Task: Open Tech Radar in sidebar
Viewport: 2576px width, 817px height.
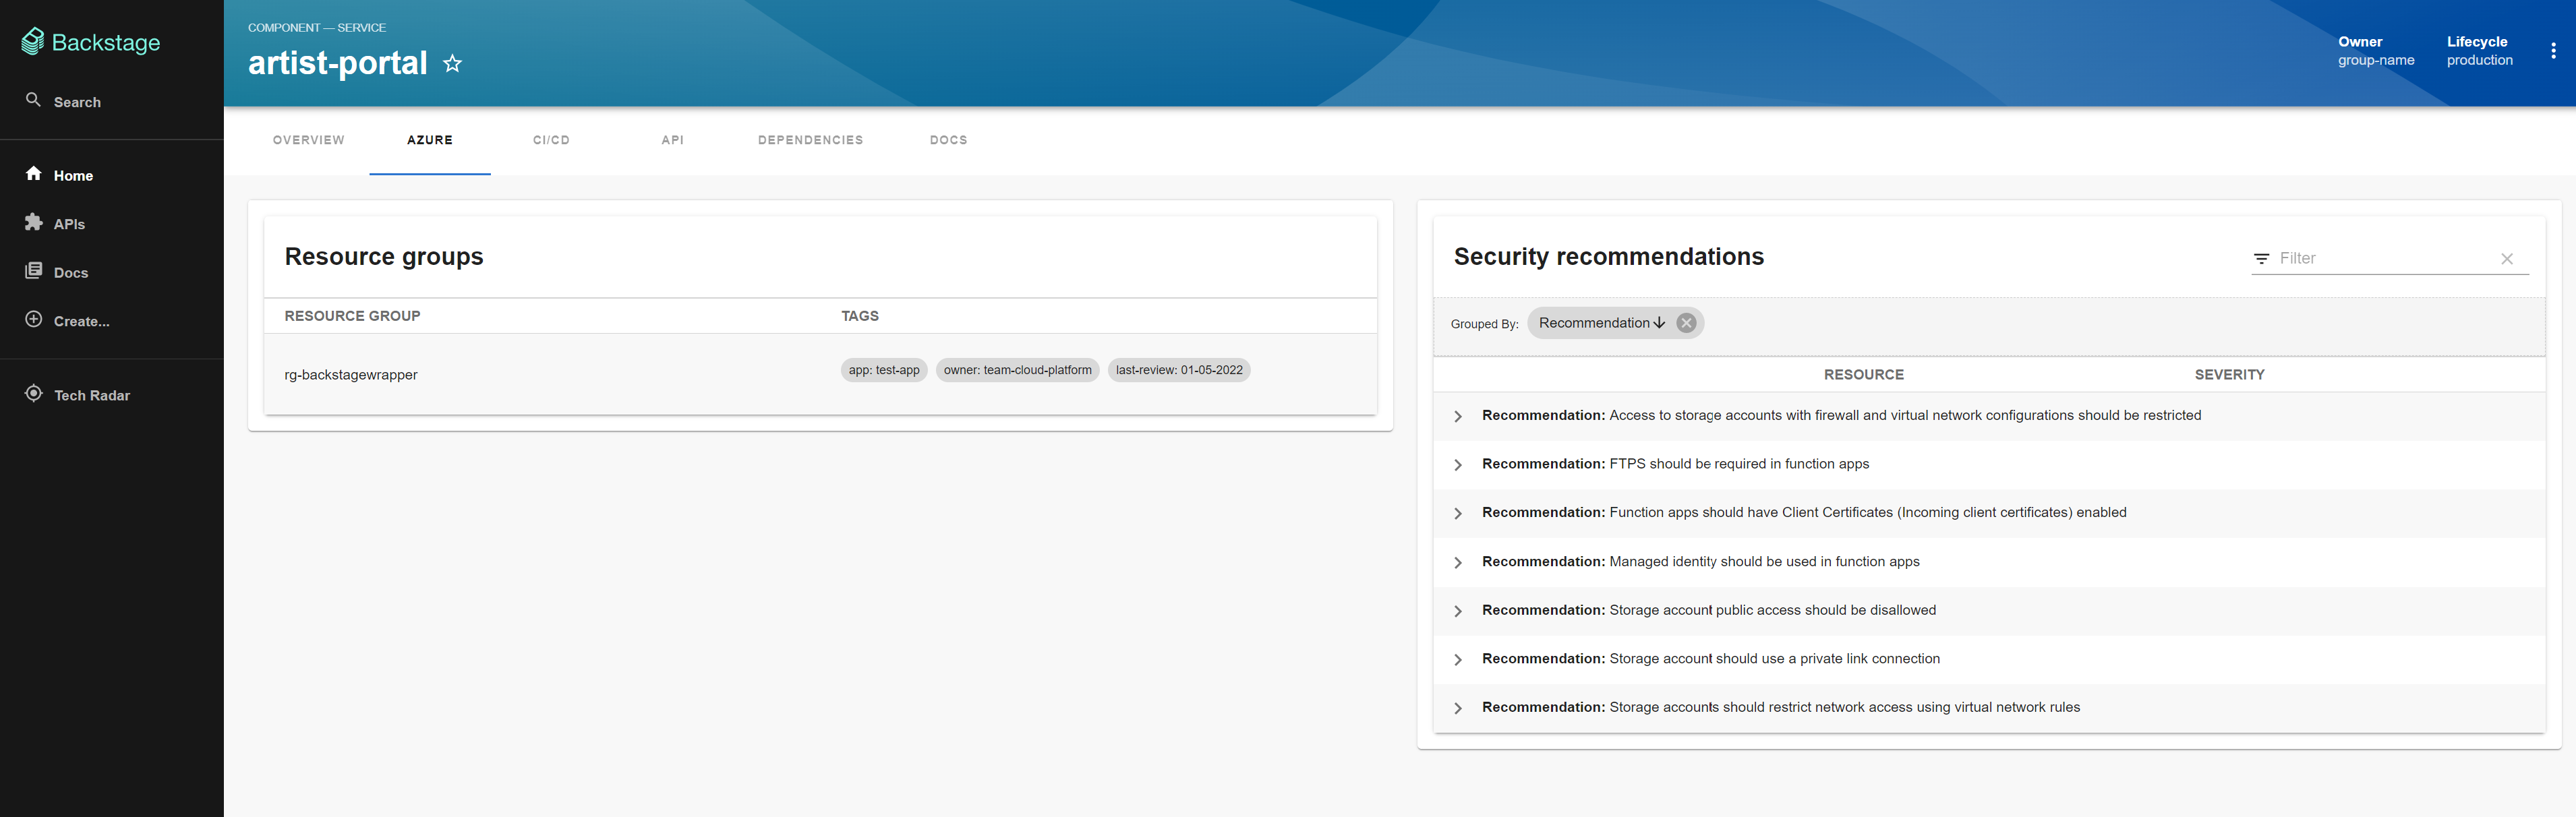Action: pyautogui.click(x=91, y=395)
